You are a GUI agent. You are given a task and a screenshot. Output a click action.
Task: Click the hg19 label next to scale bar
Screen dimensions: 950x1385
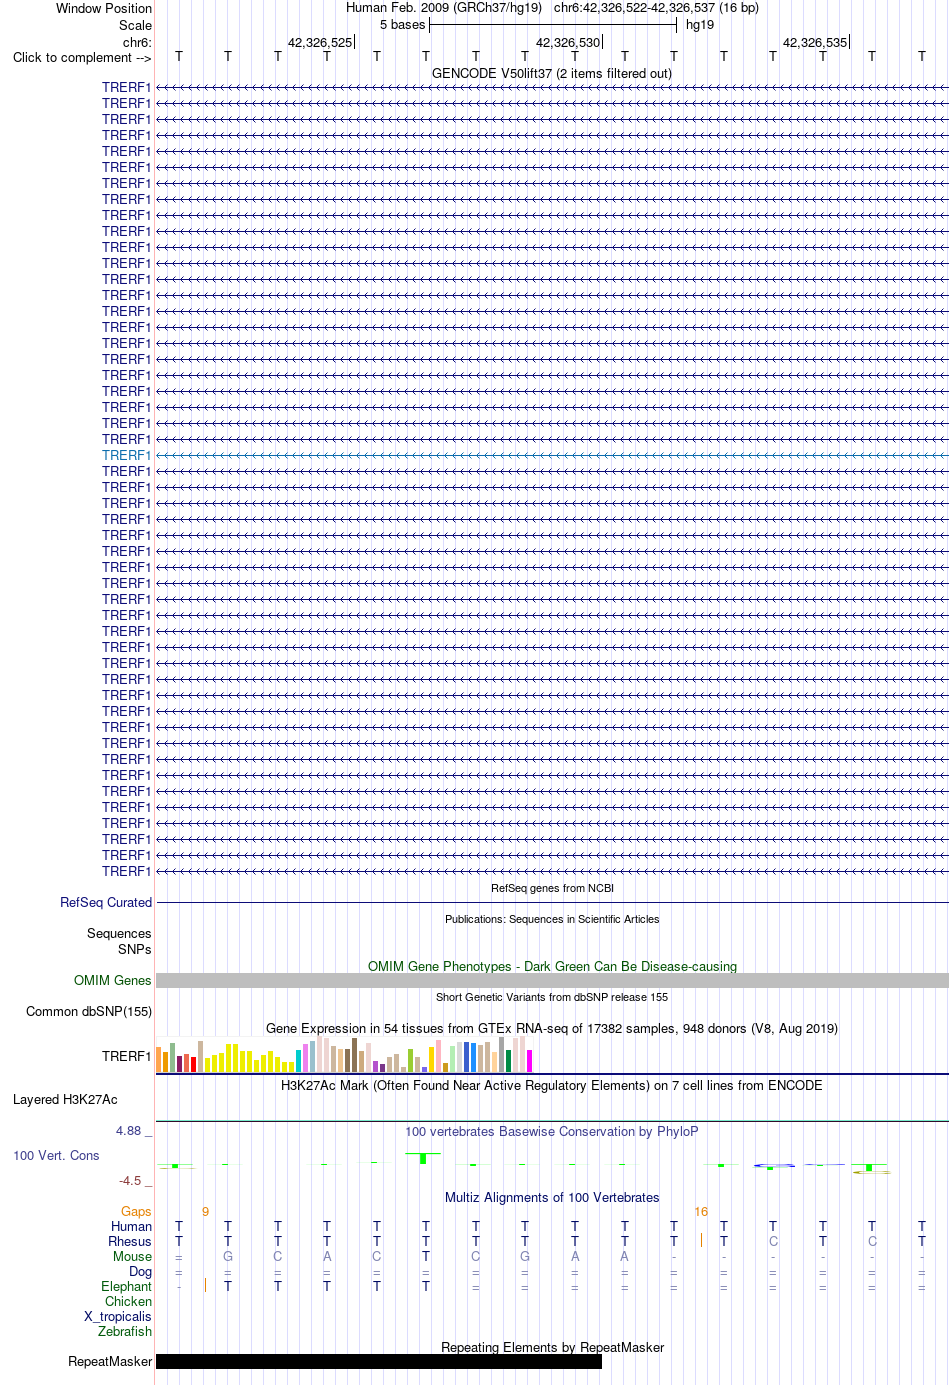(700, 24)
